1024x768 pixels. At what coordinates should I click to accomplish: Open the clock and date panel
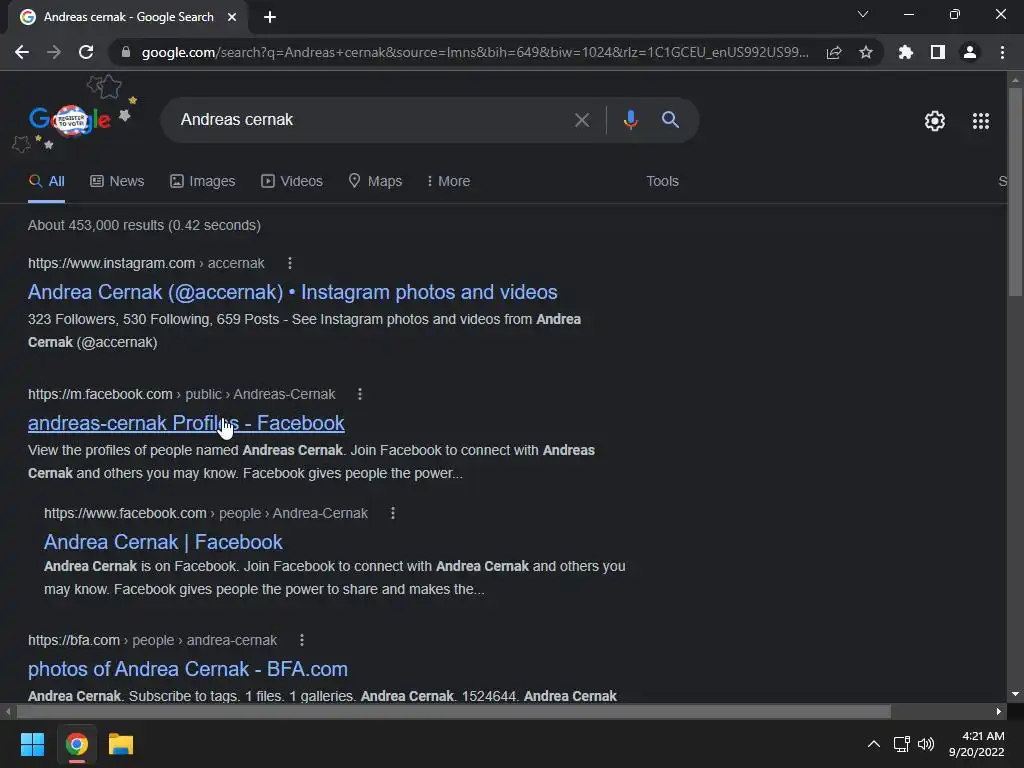977,744
